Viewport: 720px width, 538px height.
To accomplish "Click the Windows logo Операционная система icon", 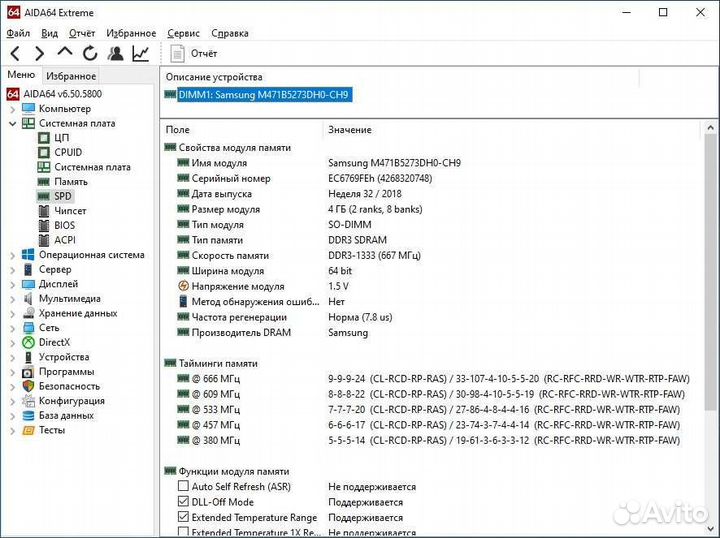I will [28, 255].
